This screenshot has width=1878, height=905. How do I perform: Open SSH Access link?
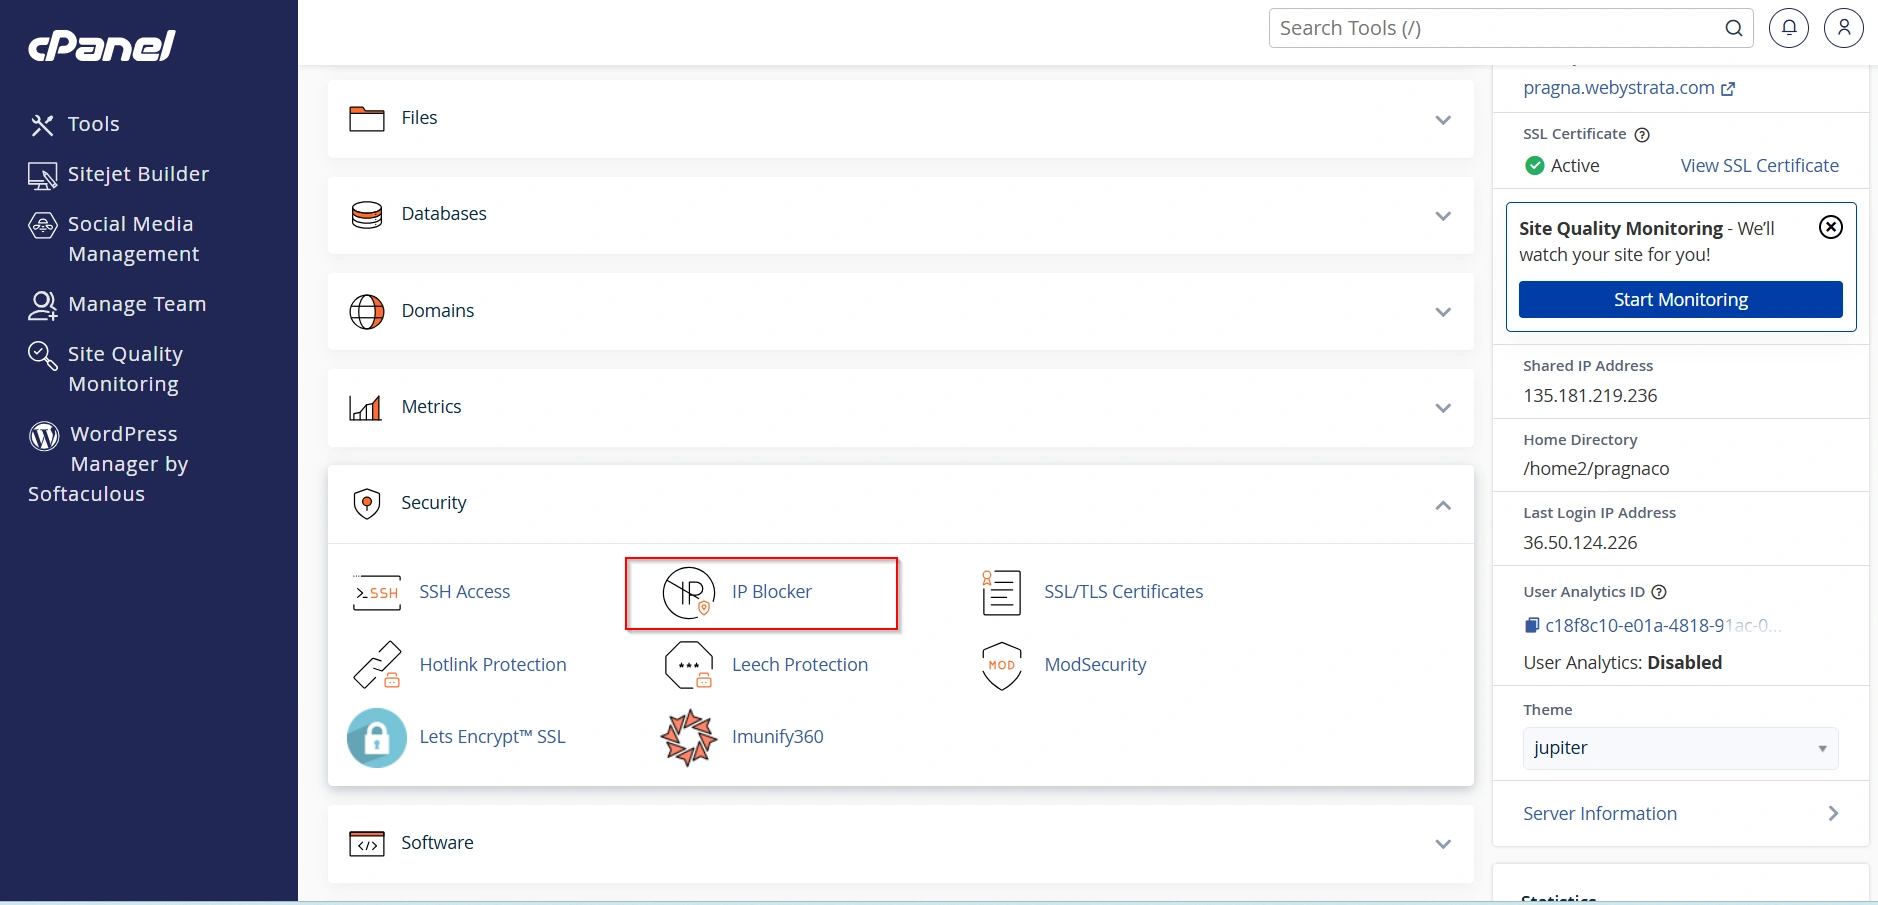pyautogui.click(x=465, y=592)
